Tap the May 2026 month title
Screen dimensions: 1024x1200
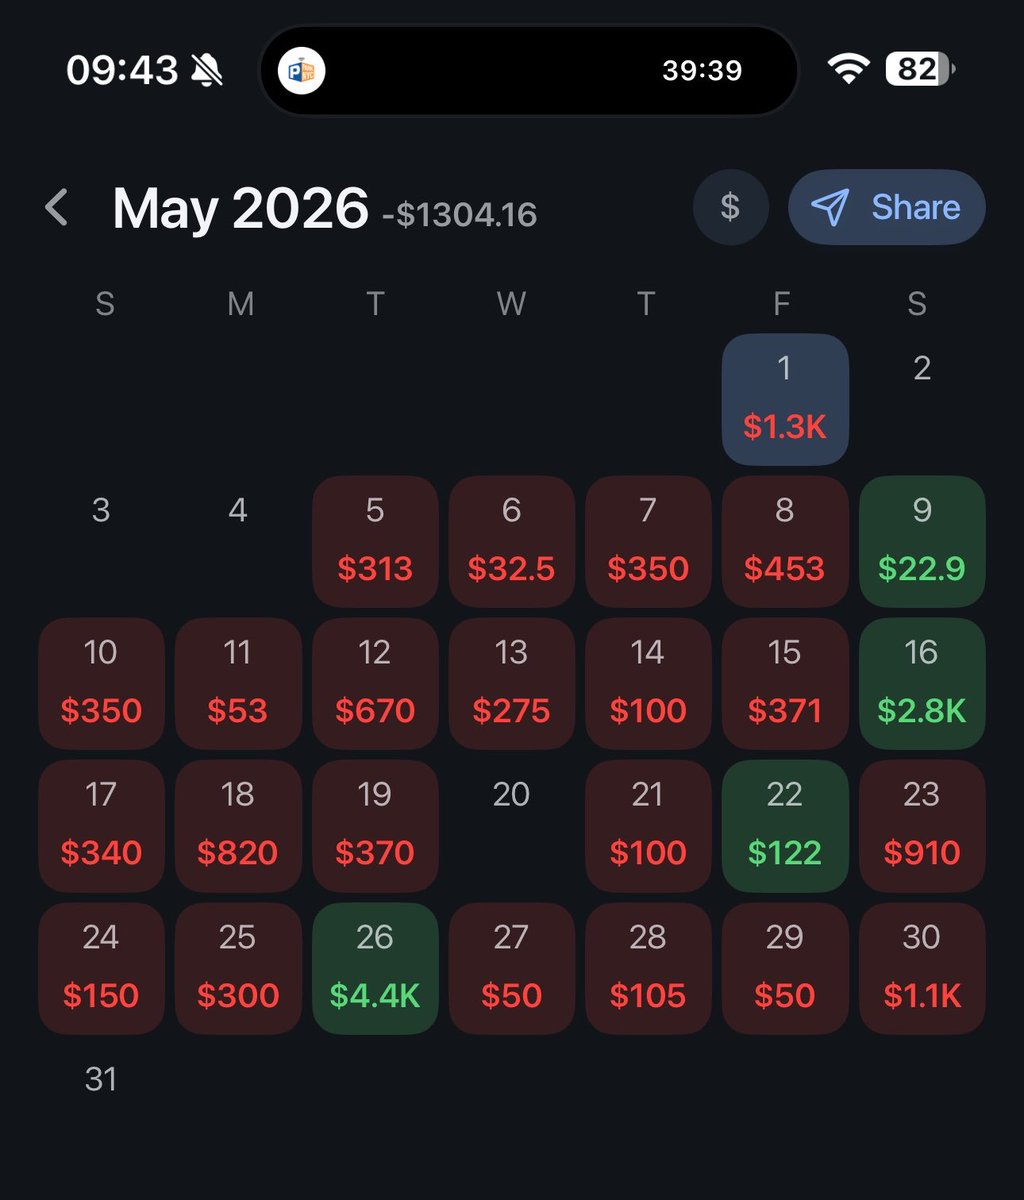coord(241,208)
